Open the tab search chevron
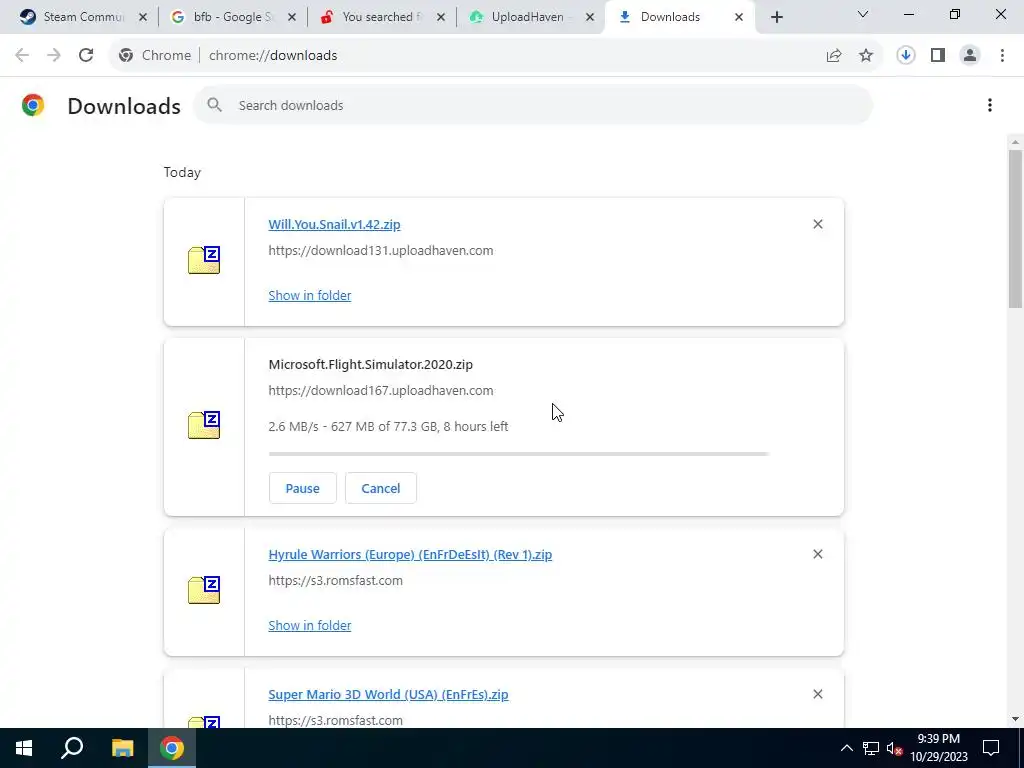The image size is (1024, 768). tap(863, 14)
